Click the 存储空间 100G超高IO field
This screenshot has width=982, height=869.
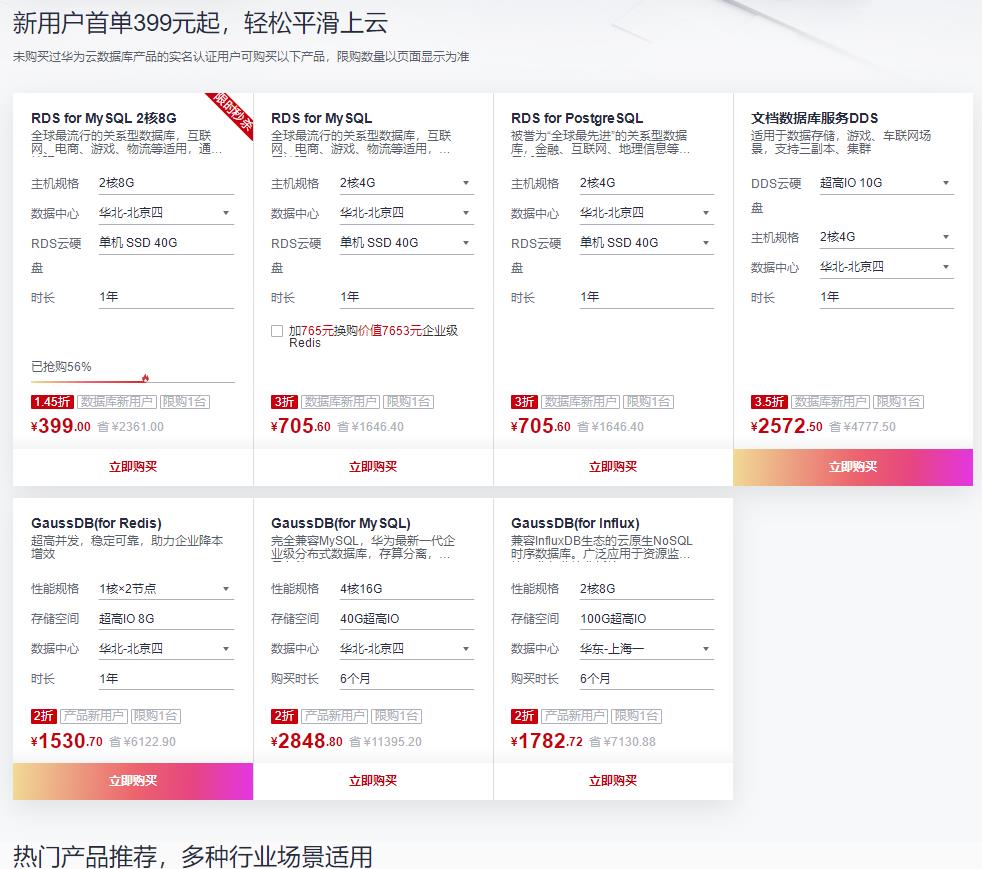click(646, 619)
